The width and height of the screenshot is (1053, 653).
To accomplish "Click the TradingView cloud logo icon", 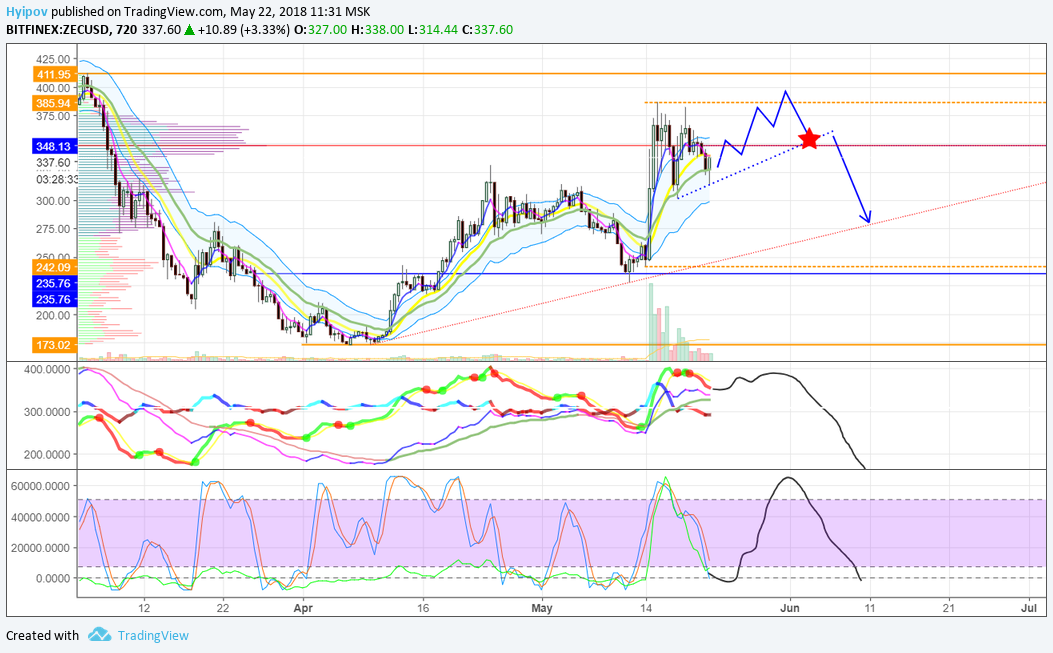I will click(99, 635).
